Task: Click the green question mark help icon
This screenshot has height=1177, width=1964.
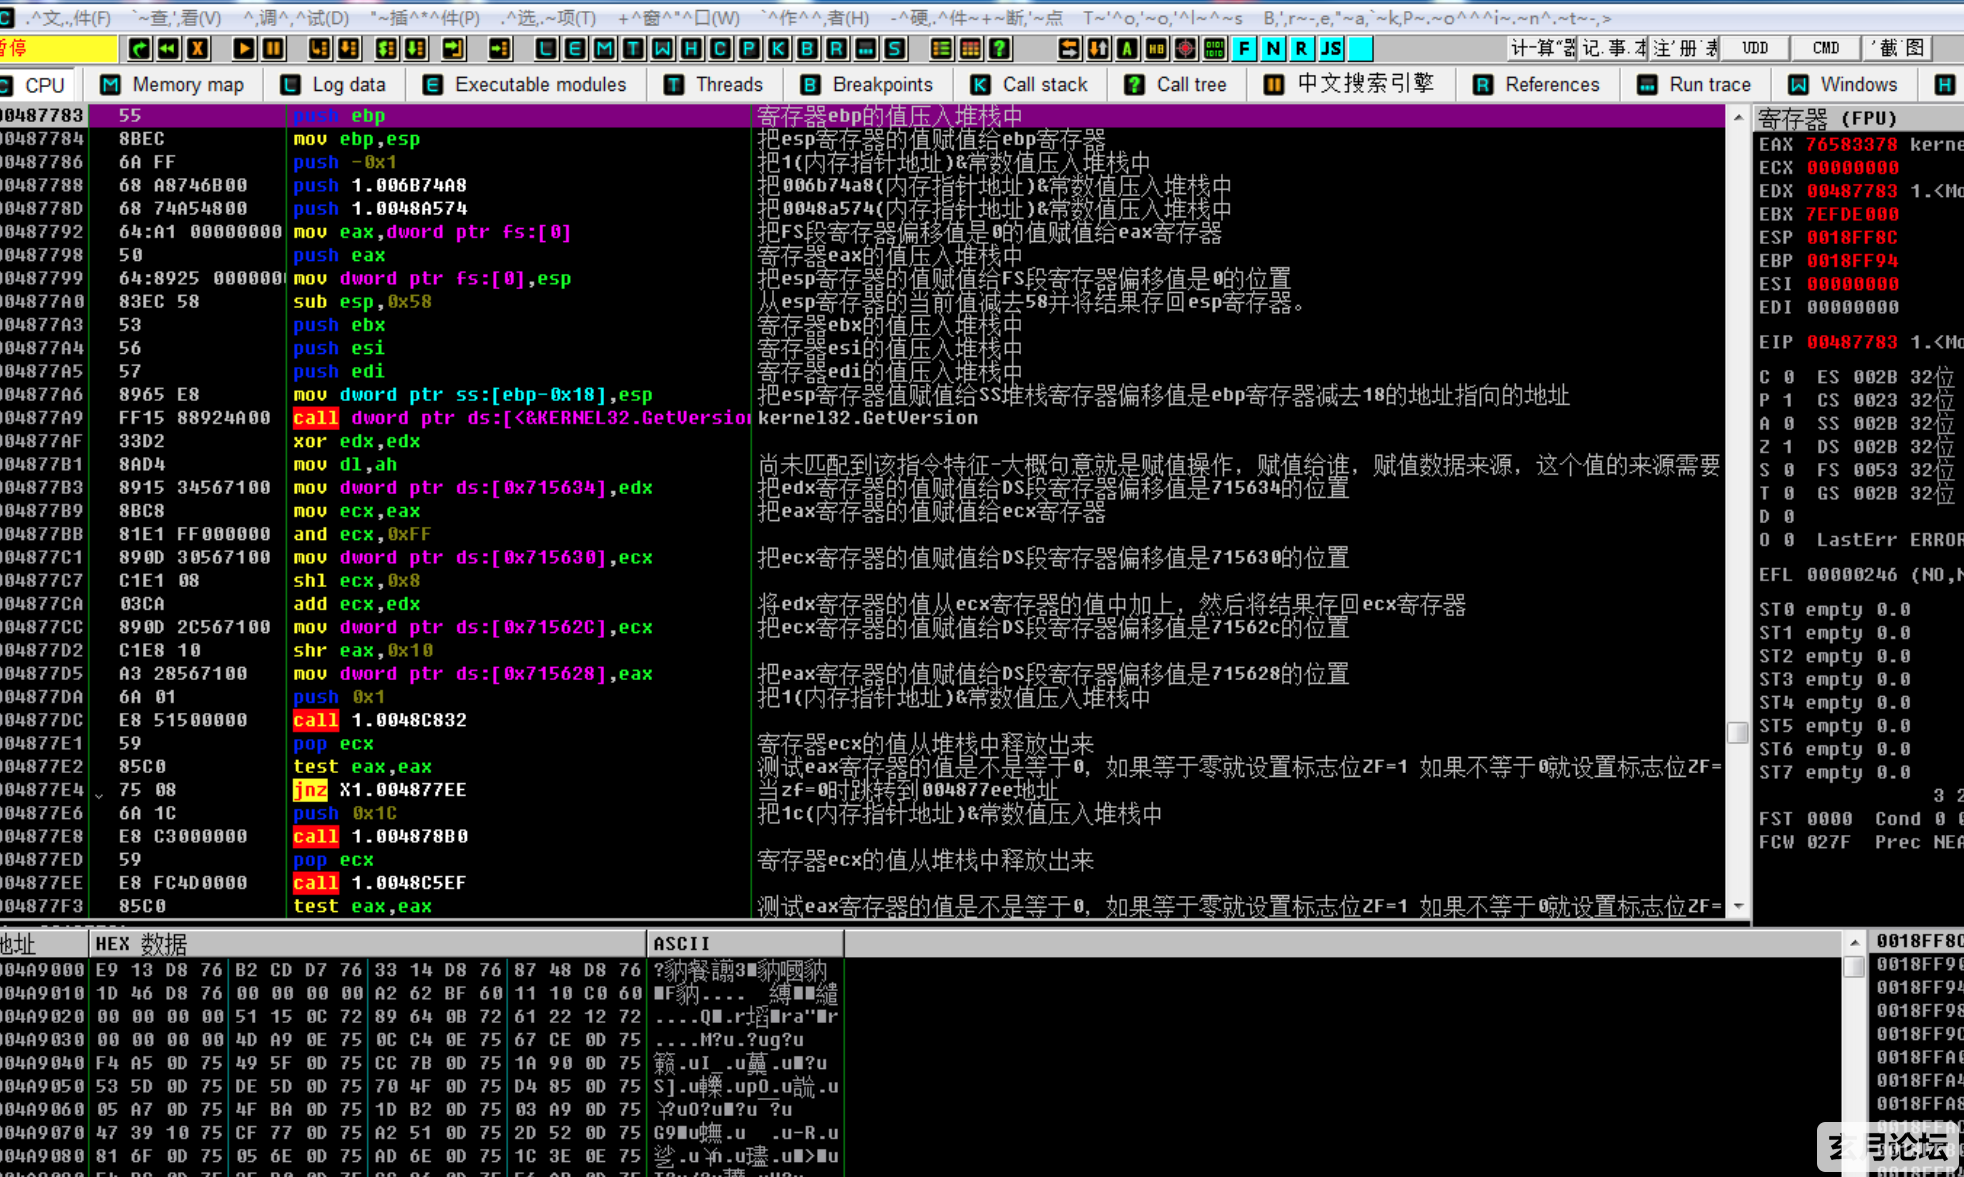Action: pyautogui.click(x=999, y=48)
